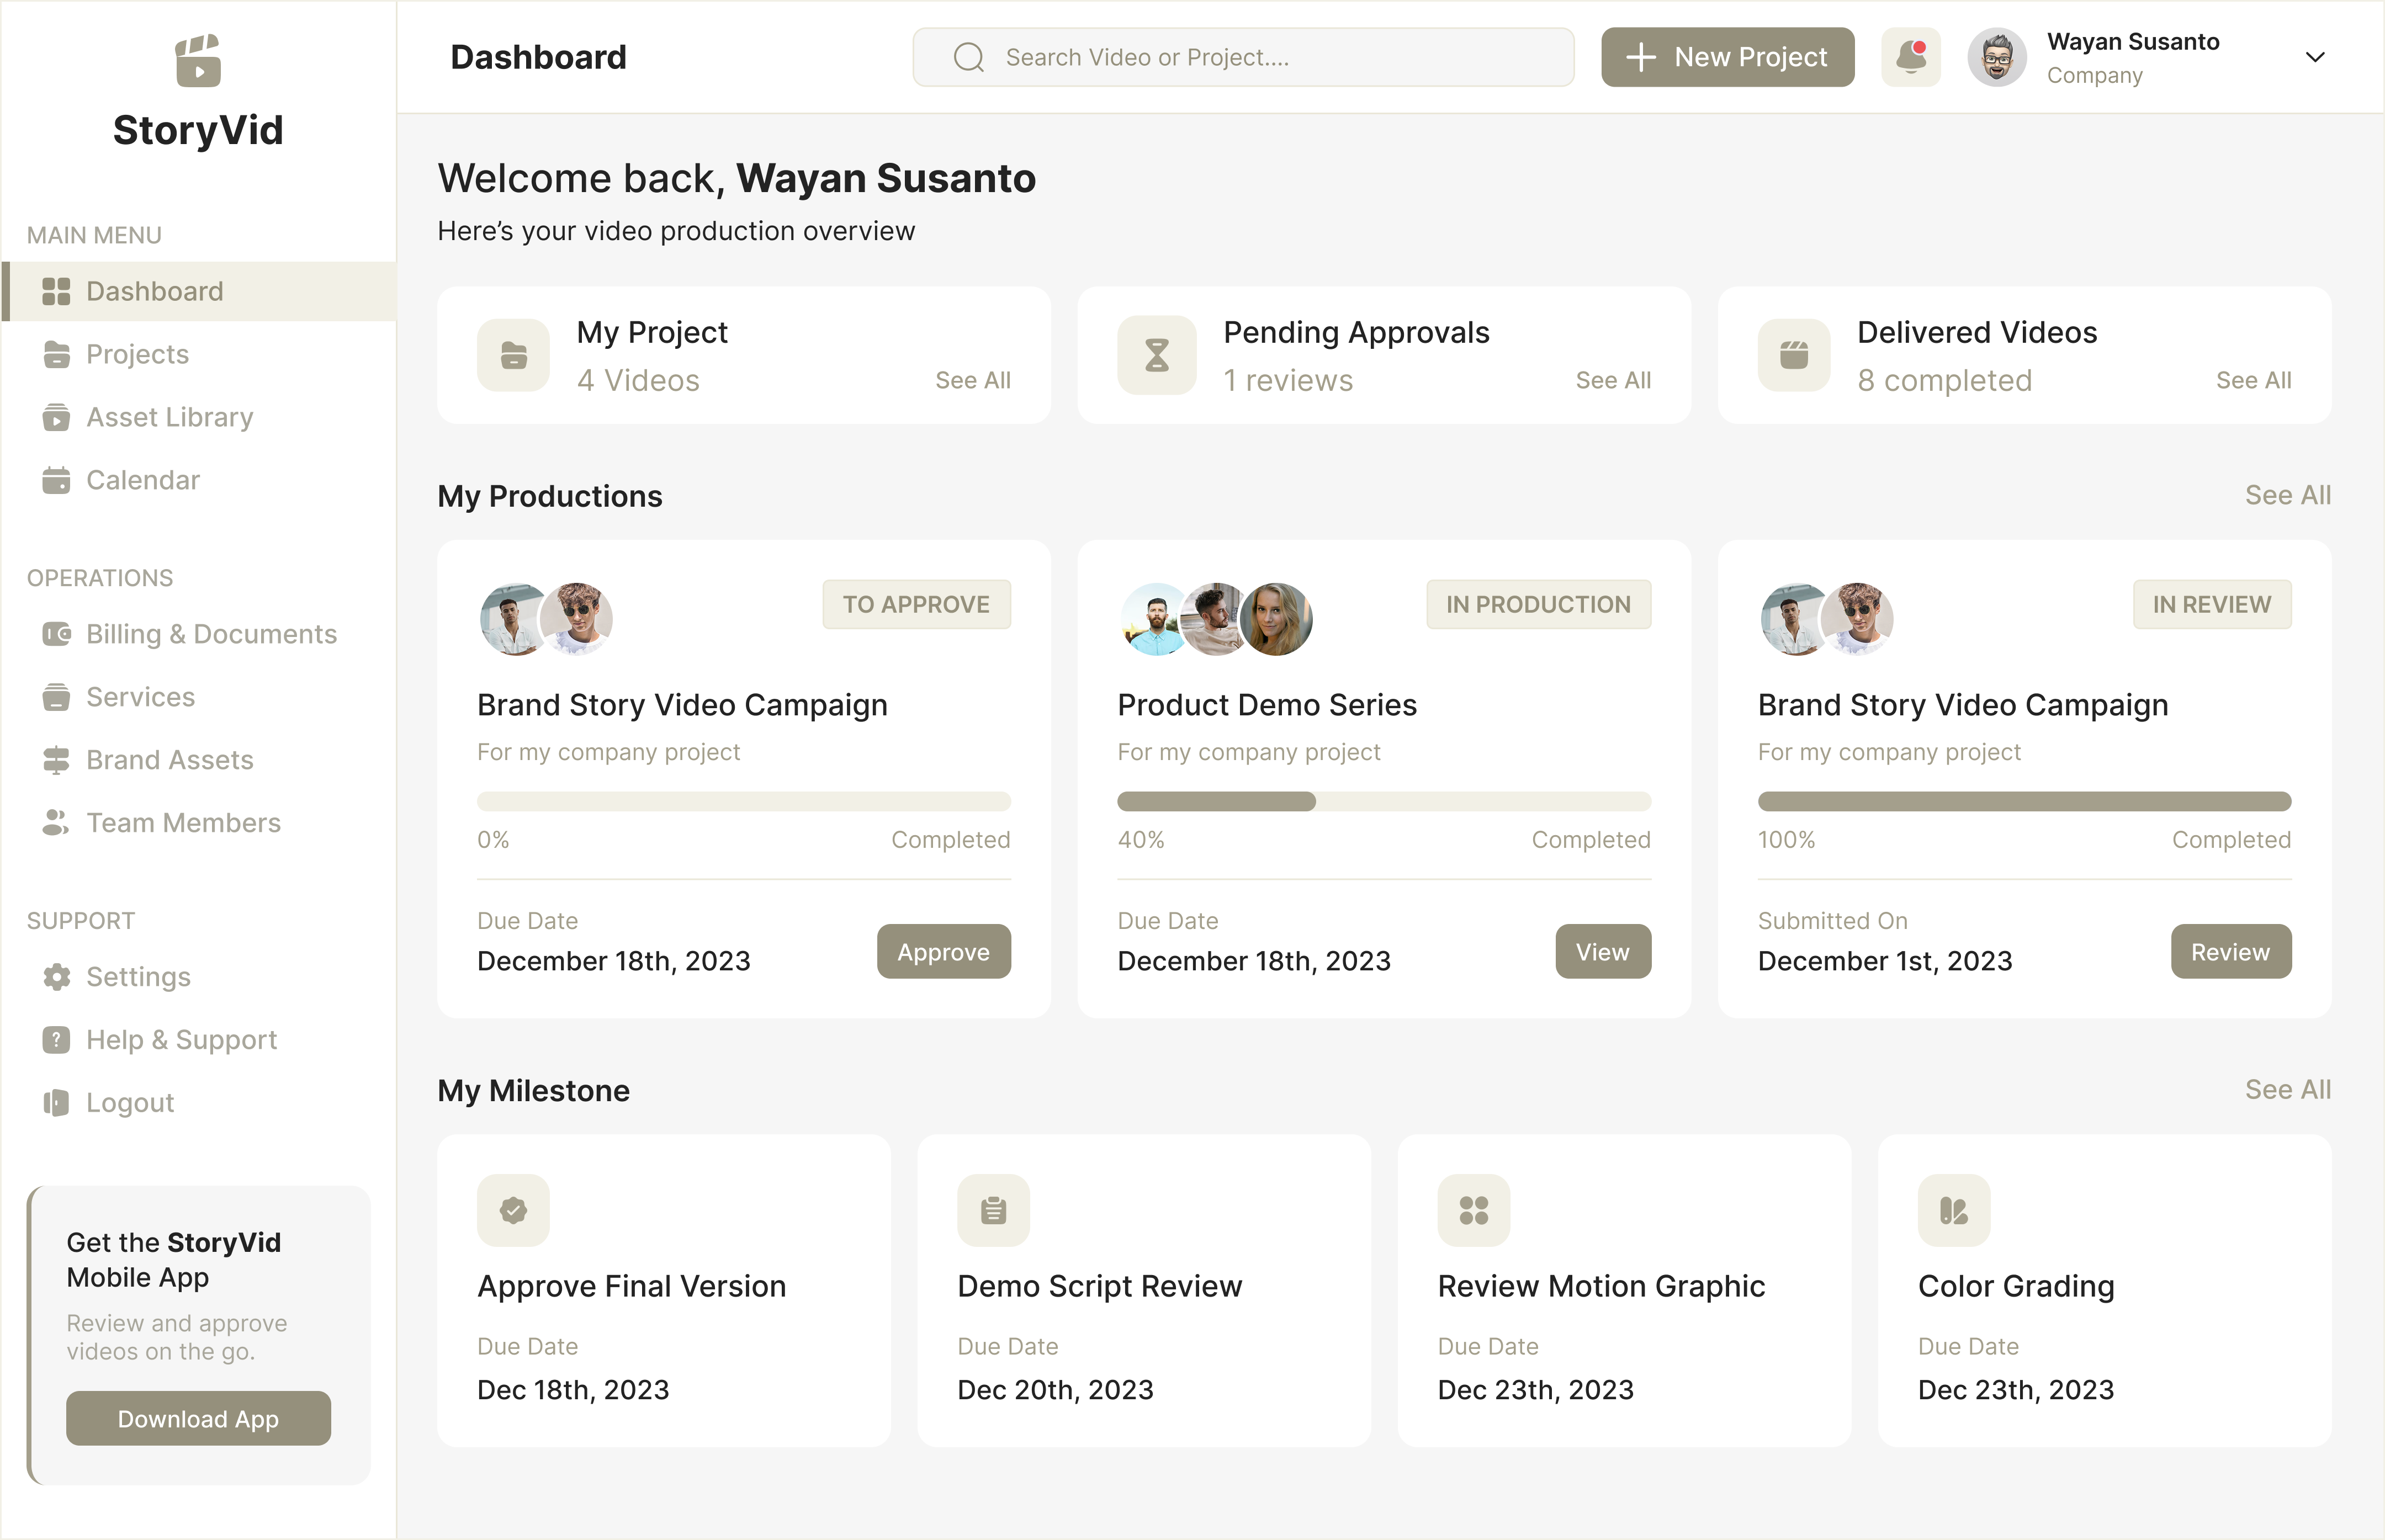Click the Brand Assets sidebar icon
This screenshot has width=2385, height=1540.
click(x=56, y=759)
